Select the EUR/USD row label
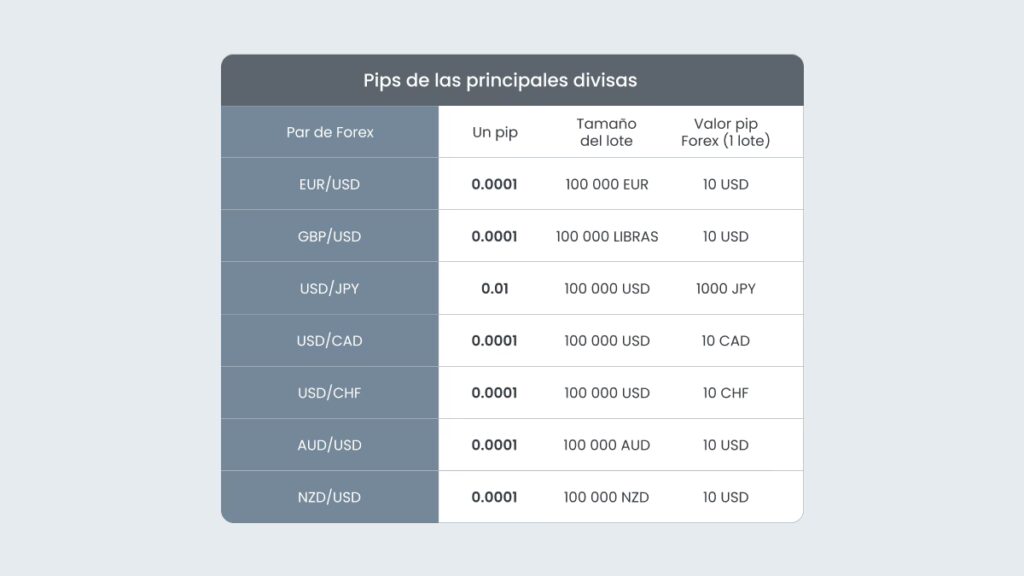1024x576 pixels. click(x=330, y=185)
